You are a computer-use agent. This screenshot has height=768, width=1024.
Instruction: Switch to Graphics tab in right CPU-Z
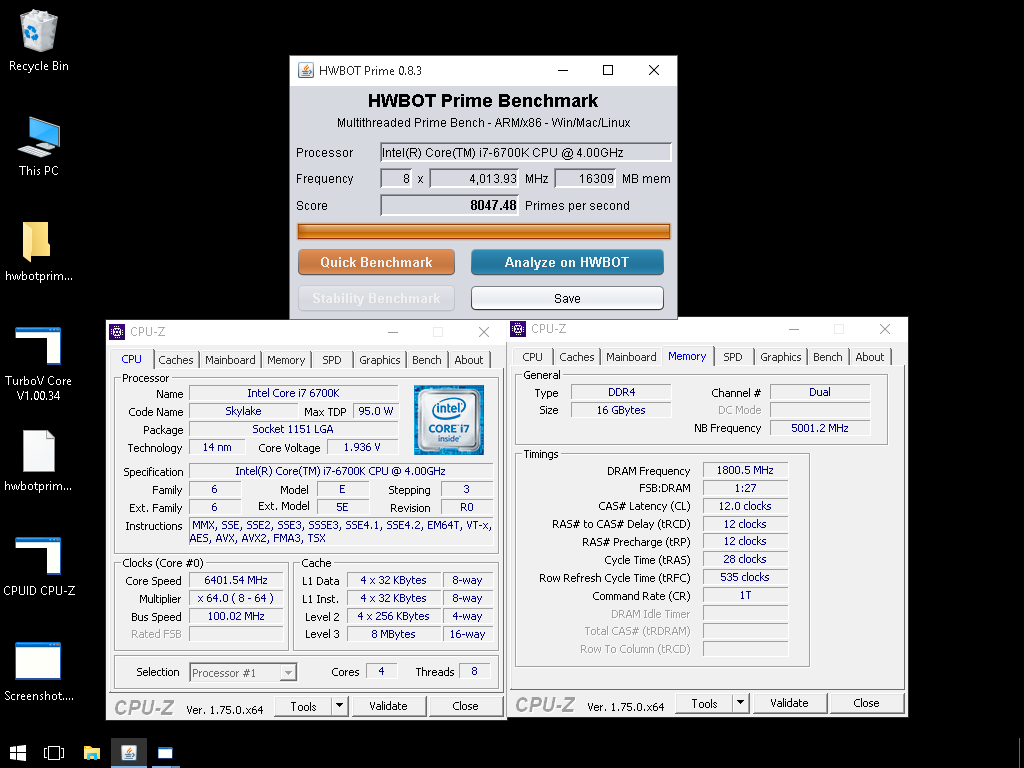pos(780,357)
